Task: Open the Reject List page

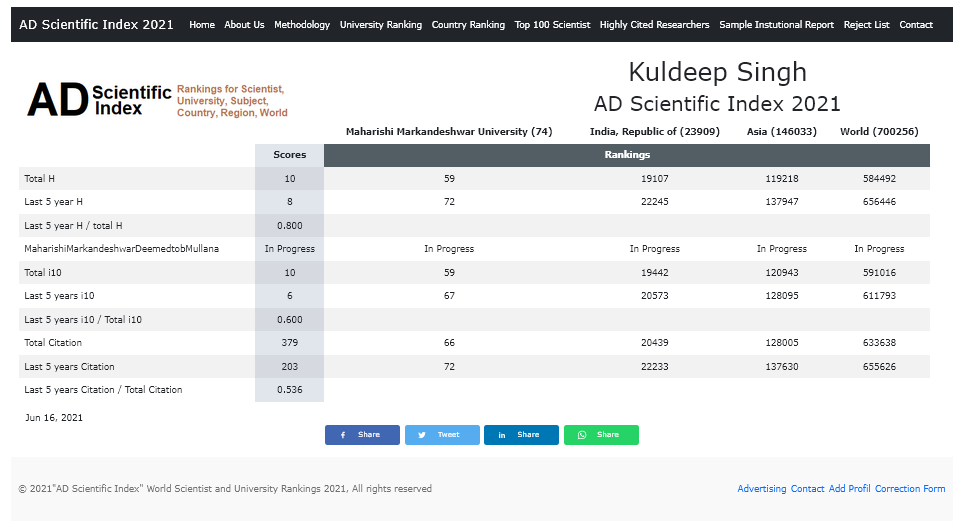Action: click(866, 25)
